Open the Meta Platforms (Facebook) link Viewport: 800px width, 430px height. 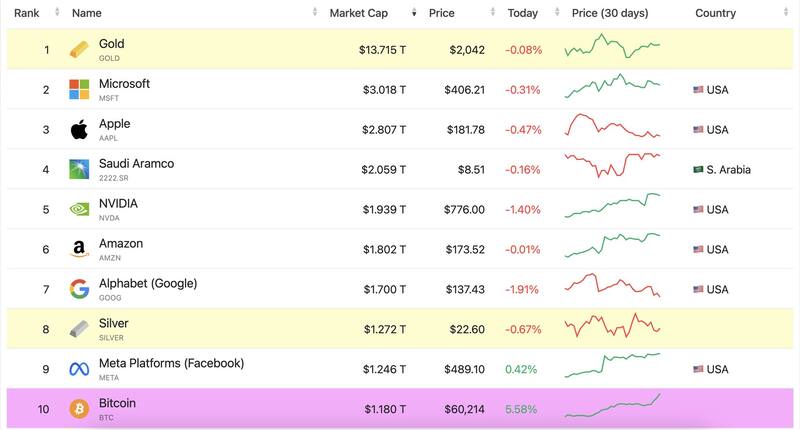point(171,364)
